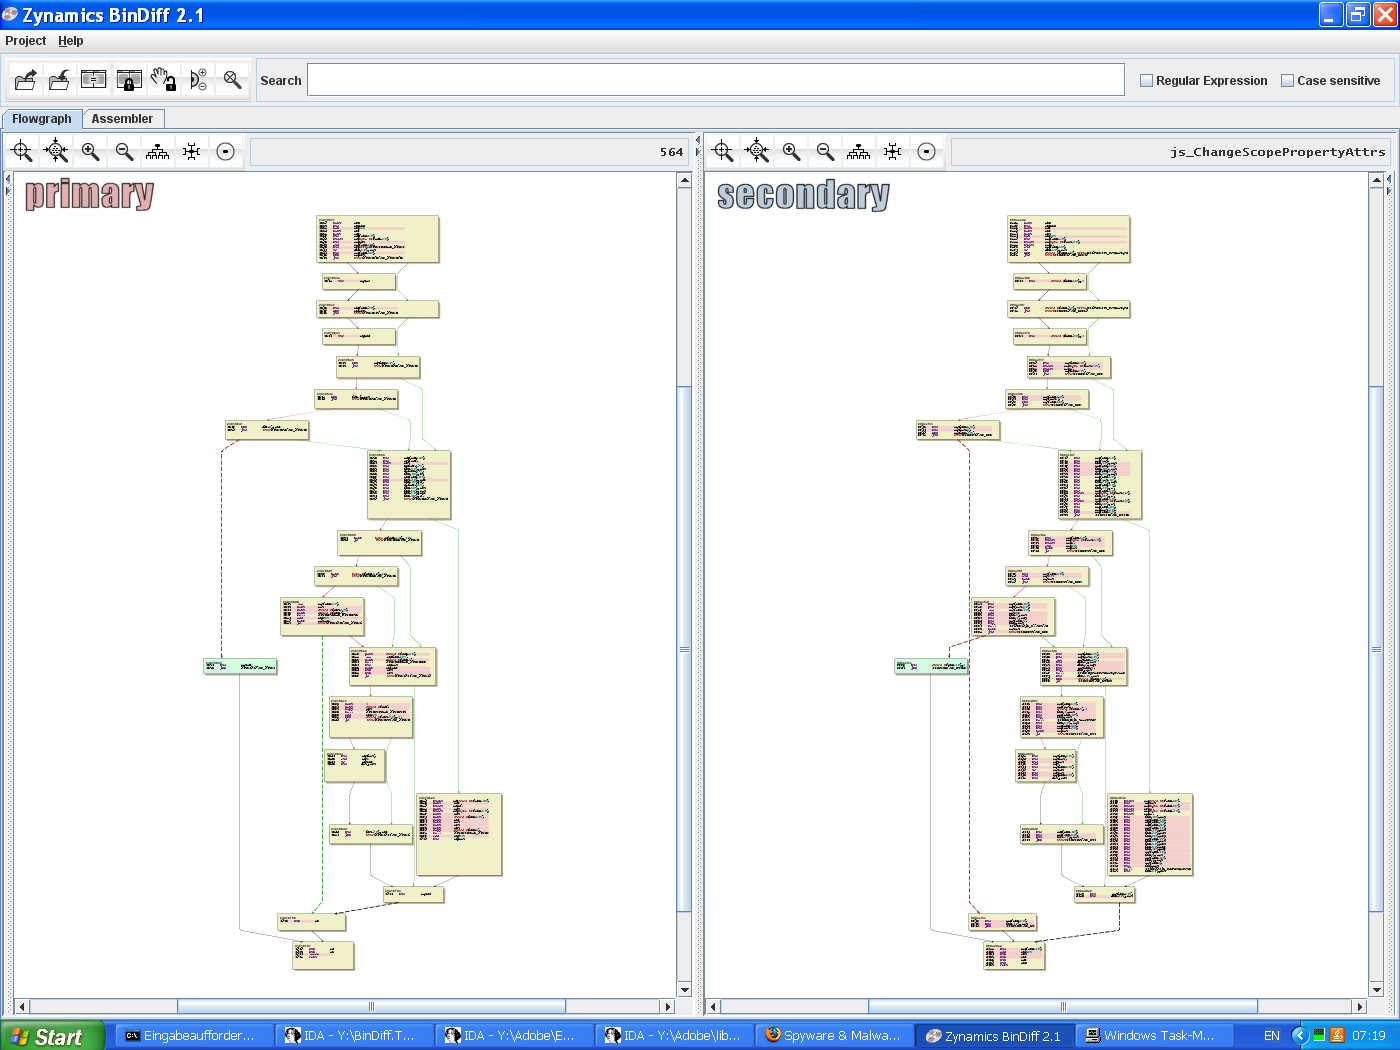Select the hand panning tool icon

[163, 79]
